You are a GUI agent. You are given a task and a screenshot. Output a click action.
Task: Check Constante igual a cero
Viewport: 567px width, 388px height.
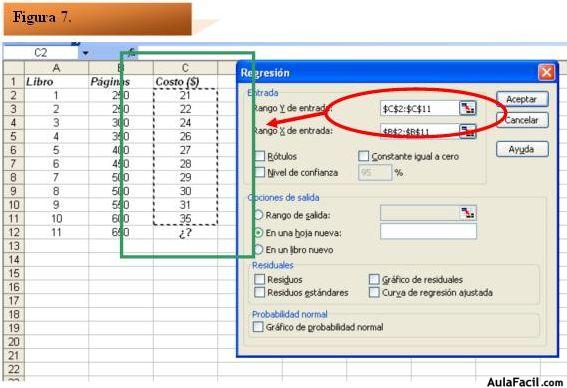(363, 156)
